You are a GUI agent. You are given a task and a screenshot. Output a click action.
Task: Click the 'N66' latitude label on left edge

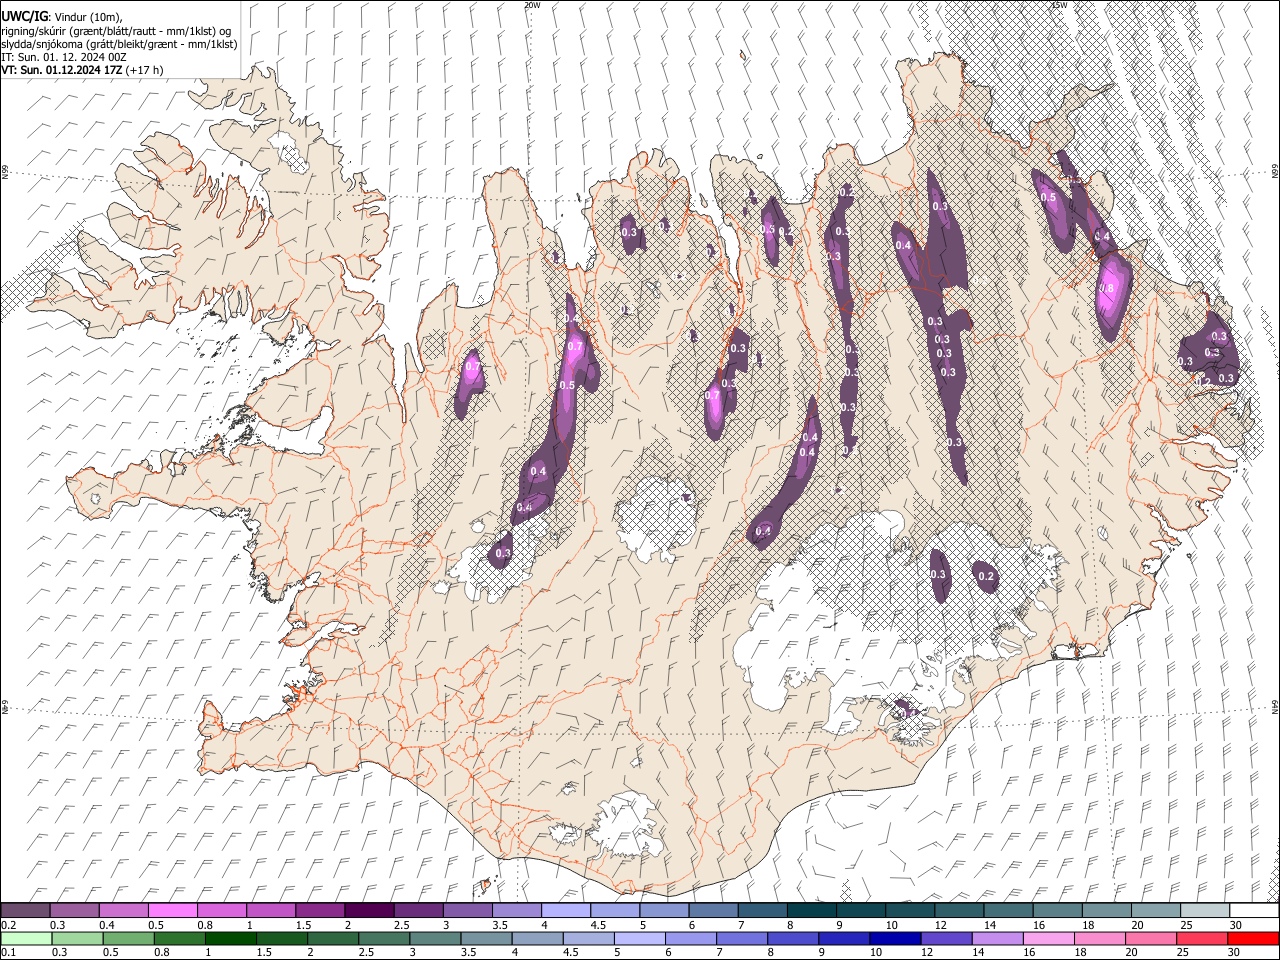(4, 173)
